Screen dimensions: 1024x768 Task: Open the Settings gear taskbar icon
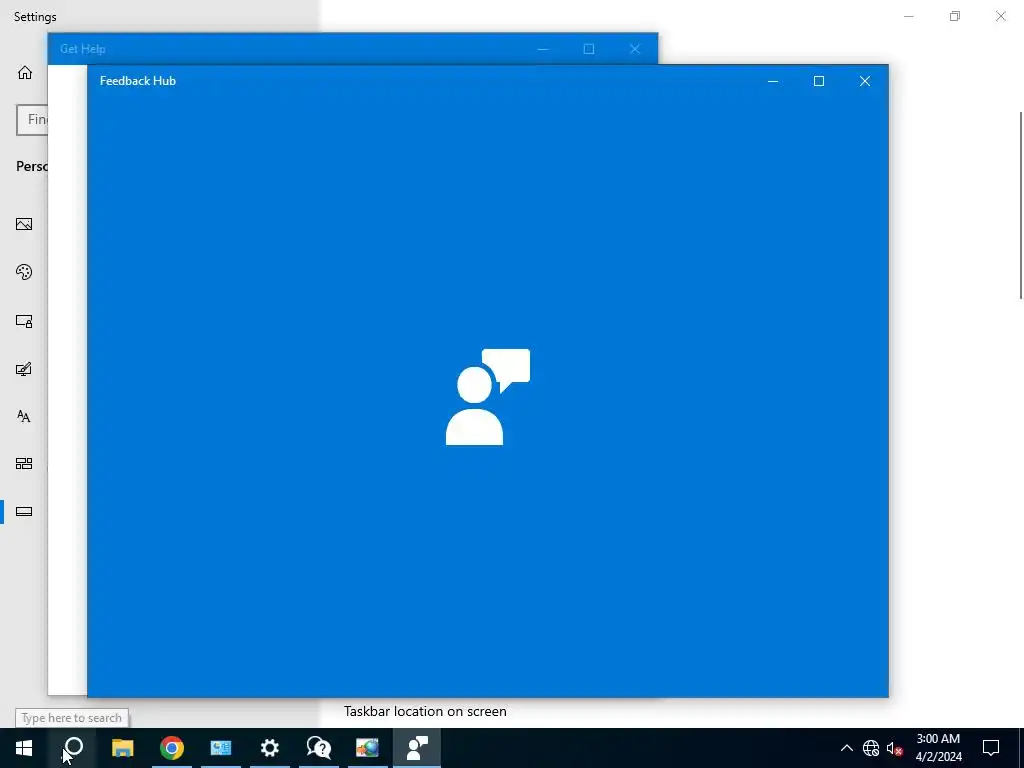(270, 748)
